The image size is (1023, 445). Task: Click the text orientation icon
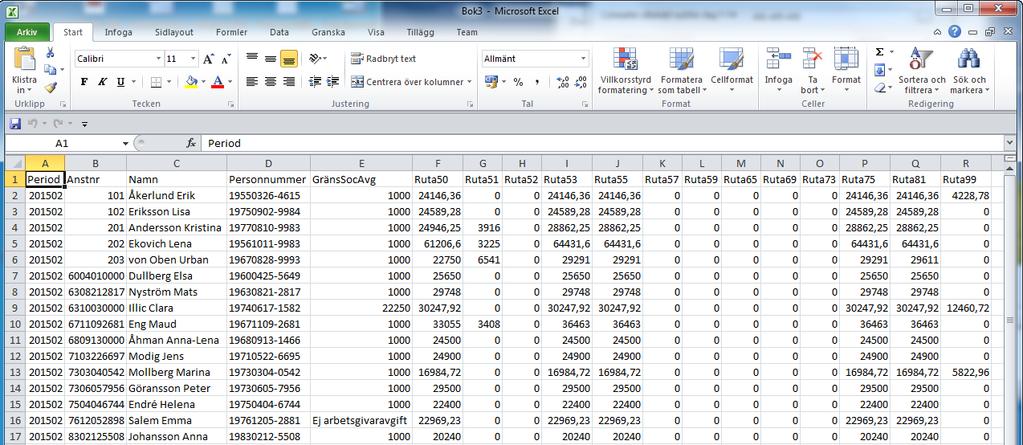(x=315, y=59)
